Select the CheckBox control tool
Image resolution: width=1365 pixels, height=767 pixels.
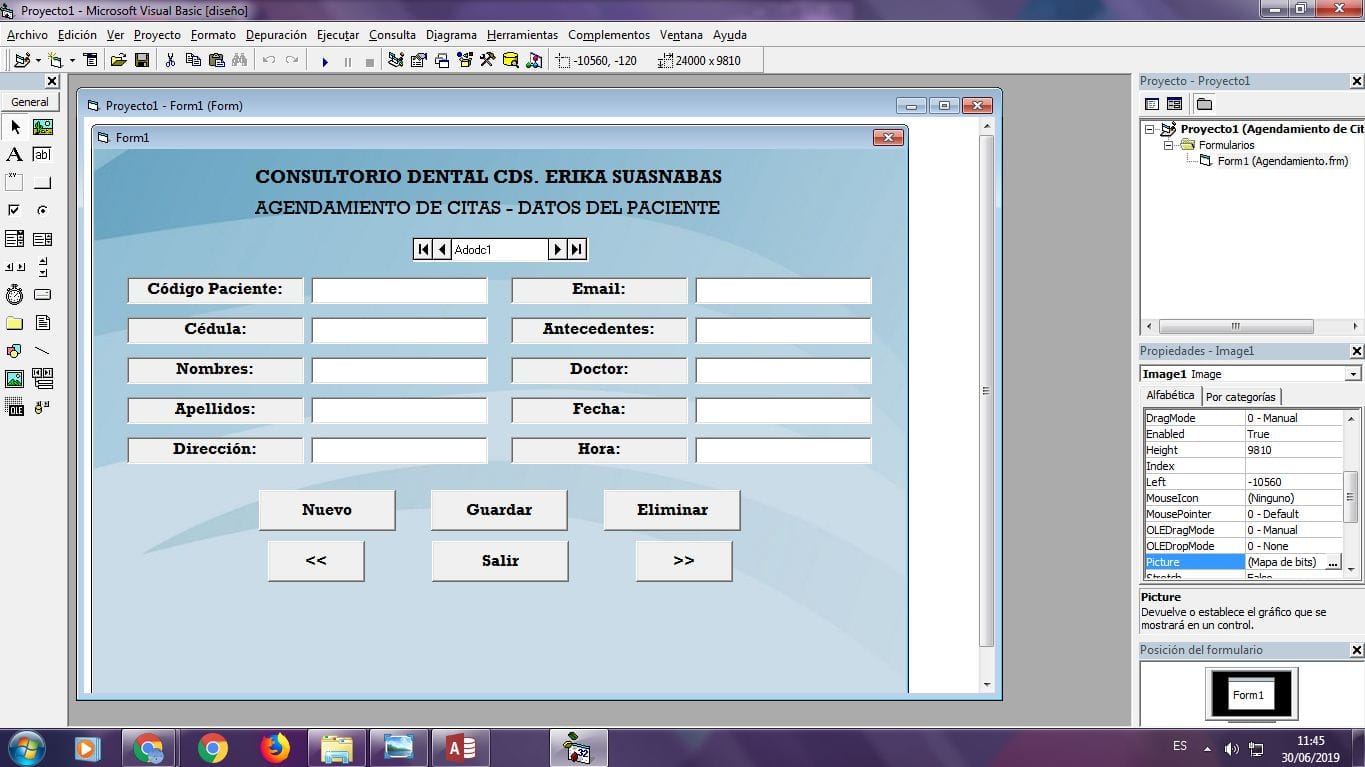click(x=14, y=211)
